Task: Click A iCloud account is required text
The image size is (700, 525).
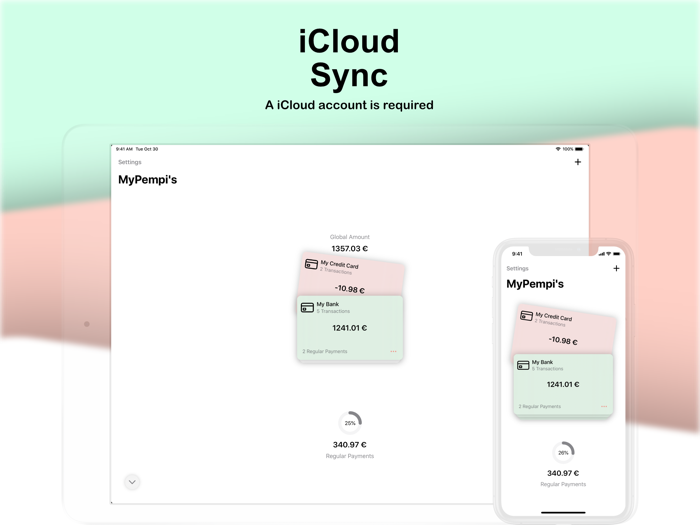Action: click(349, 105)
